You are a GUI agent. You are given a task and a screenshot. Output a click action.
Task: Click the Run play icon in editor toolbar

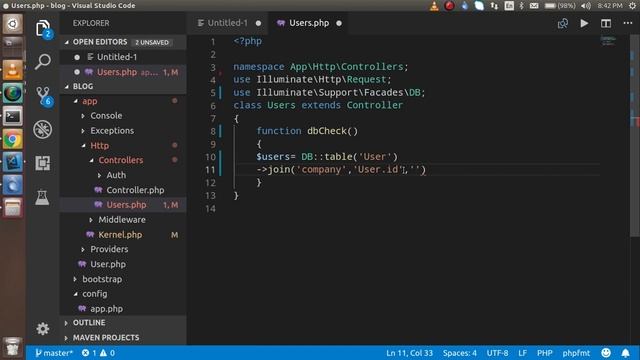[584, 23]
